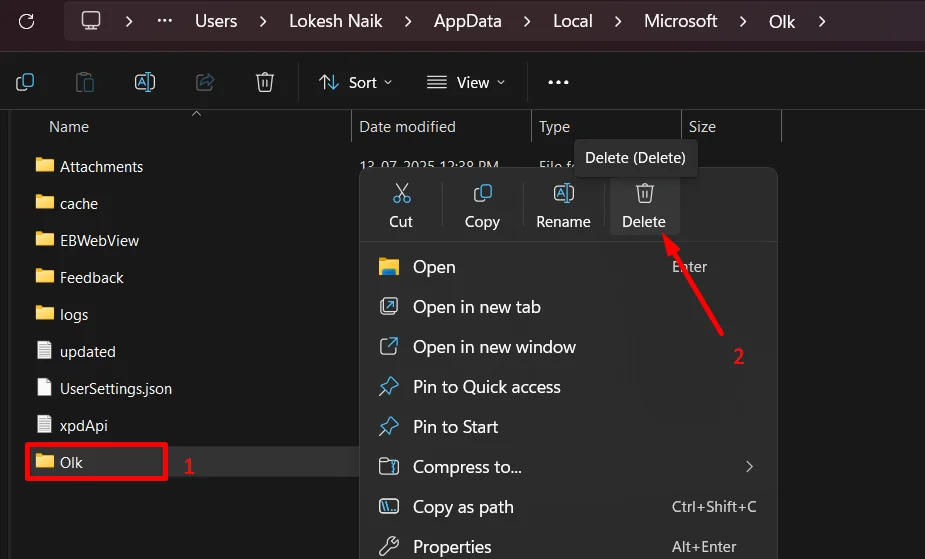Open the breadcrumb overflow ellipsis
This screenshot has width=925, height=559.
[x=165, y=21]
